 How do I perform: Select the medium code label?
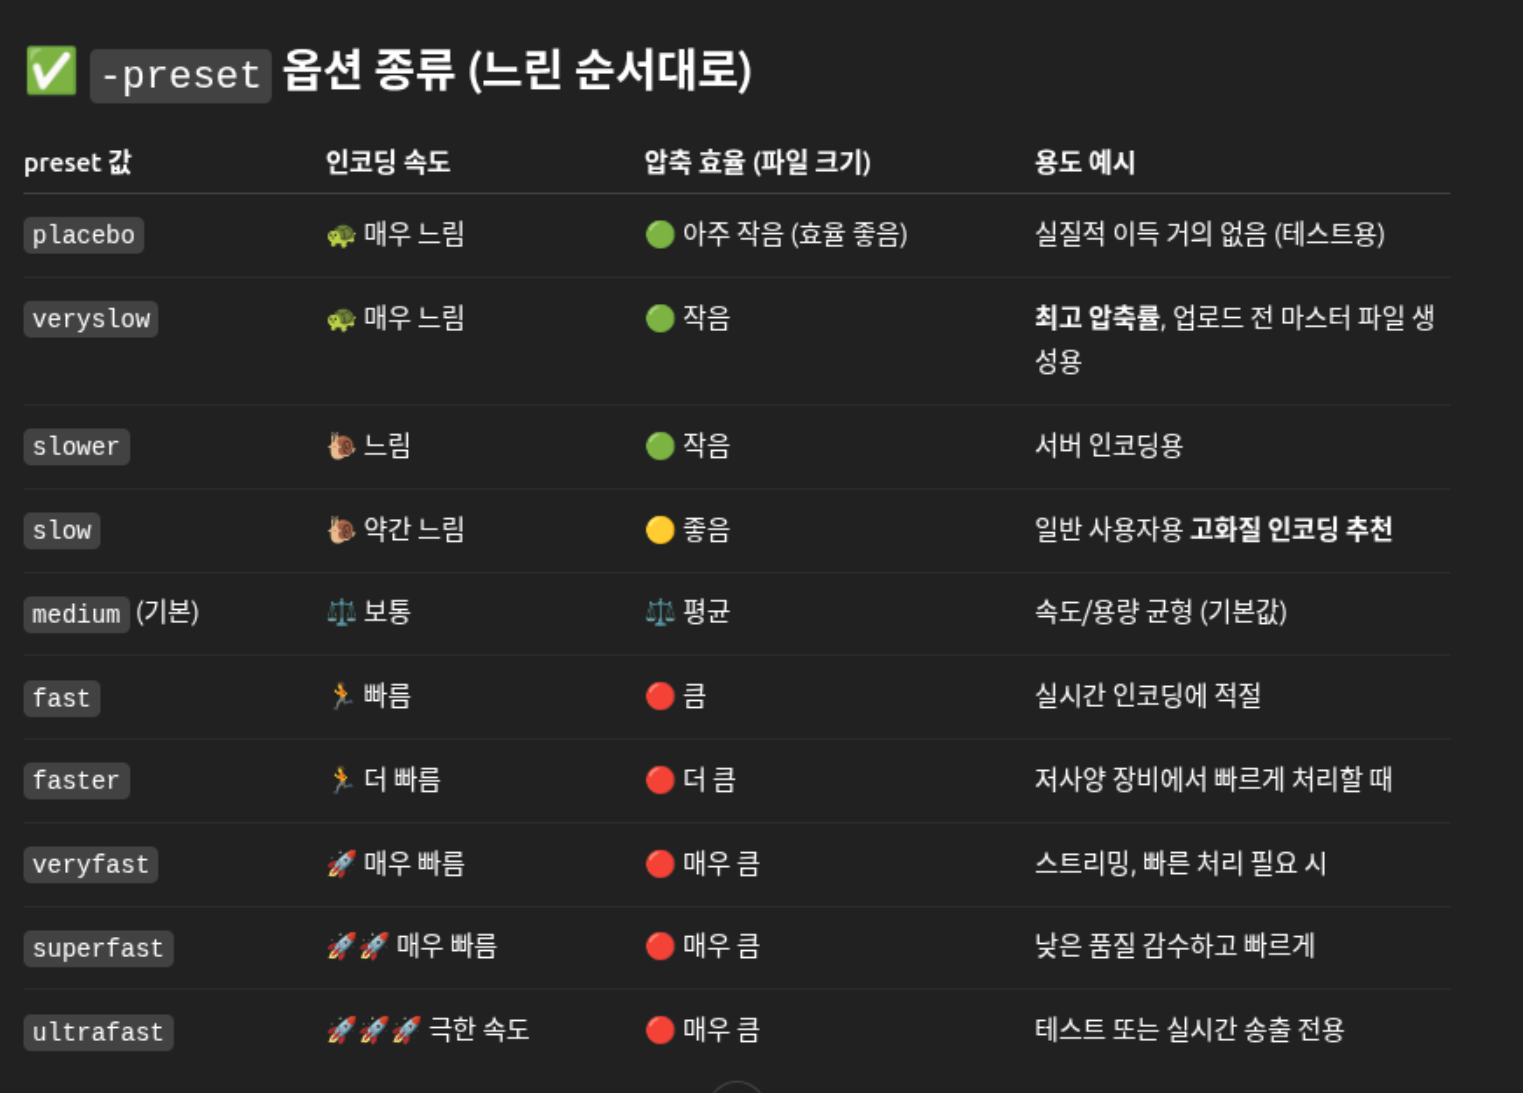point(77,613)
